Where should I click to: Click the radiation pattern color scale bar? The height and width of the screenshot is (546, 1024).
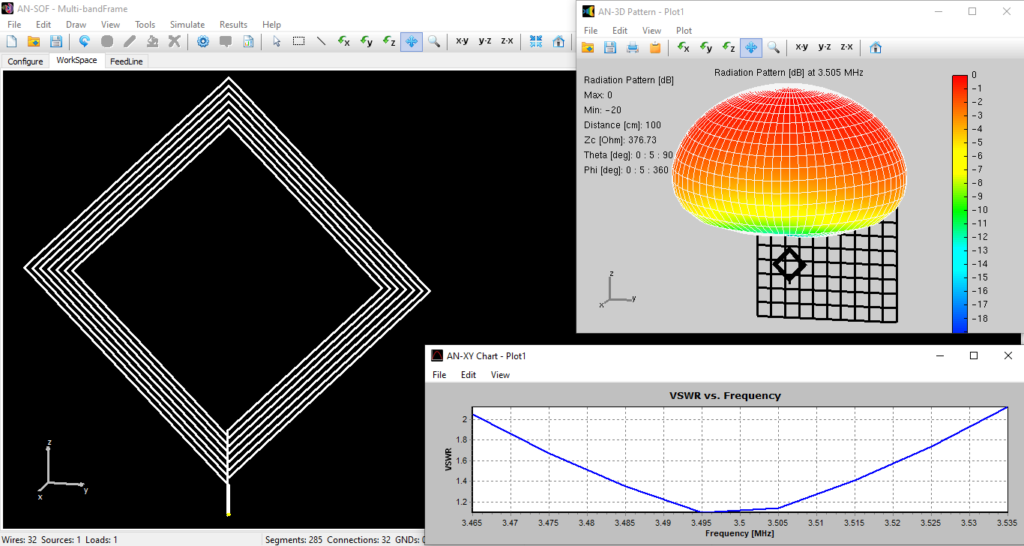pos(959,204)
